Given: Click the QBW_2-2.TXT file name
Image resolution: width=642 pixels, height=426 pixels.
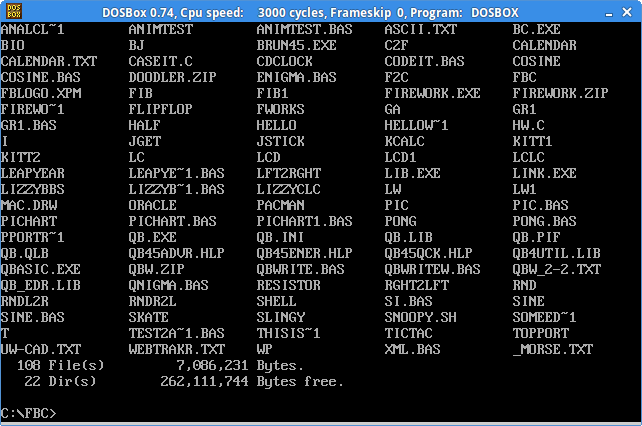Looking at the screenshot, I should pos(556,269).
